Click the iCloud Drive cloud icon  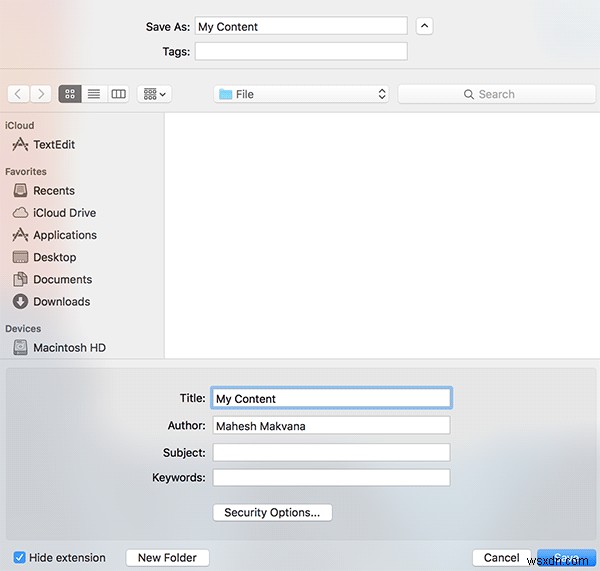point(20,212)
